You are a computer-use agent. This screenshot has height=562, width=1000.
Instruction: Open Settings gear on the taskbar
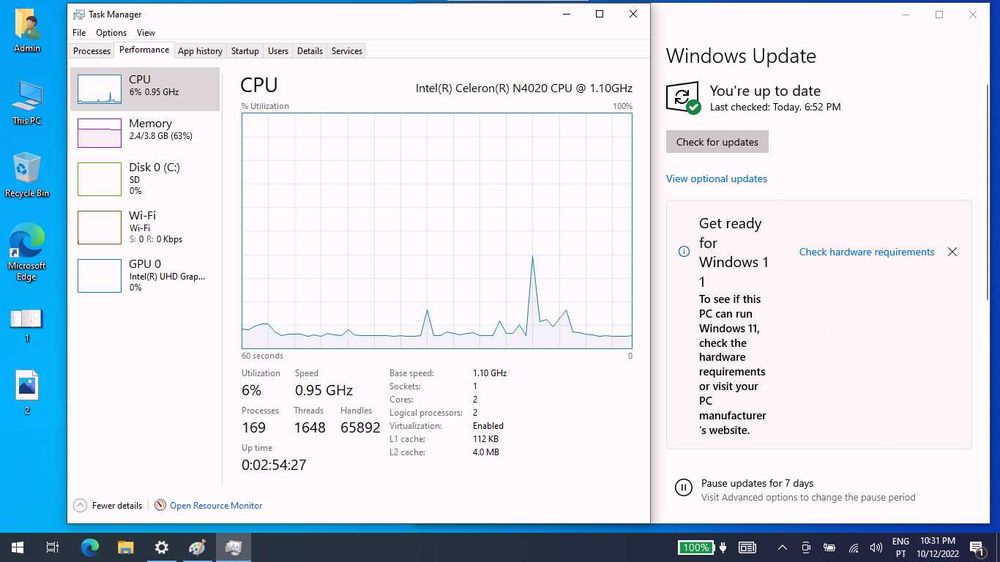click(x=161, y=547)
